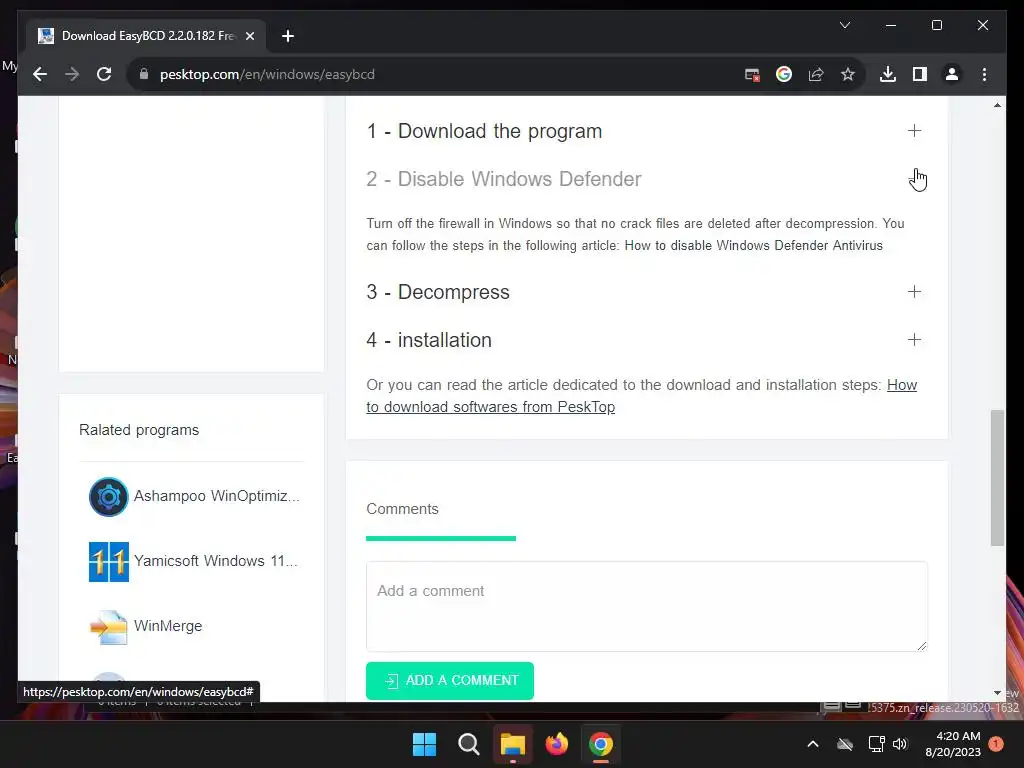Expand step 1 Download the program
Image resolution: width=1024 pixels, height=768 pixels.
pos(914,131)
